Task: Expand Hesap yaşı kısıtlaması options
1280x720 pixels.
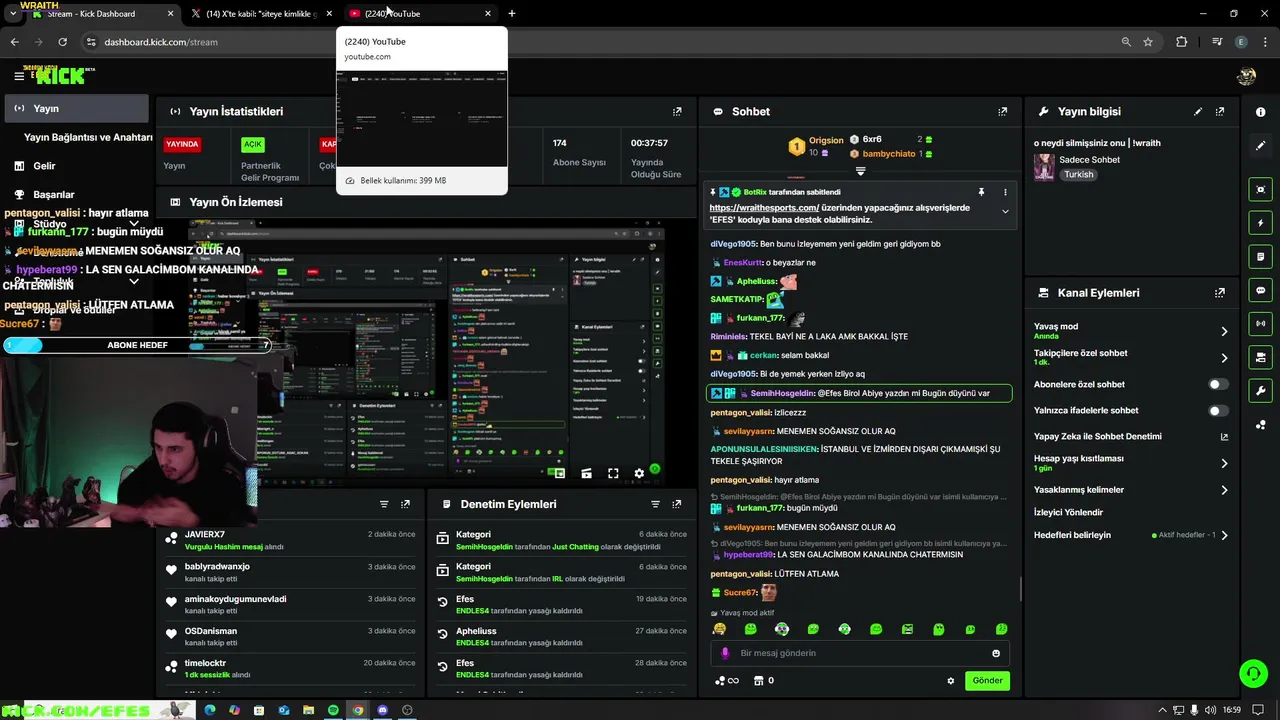Action: 1224,463
